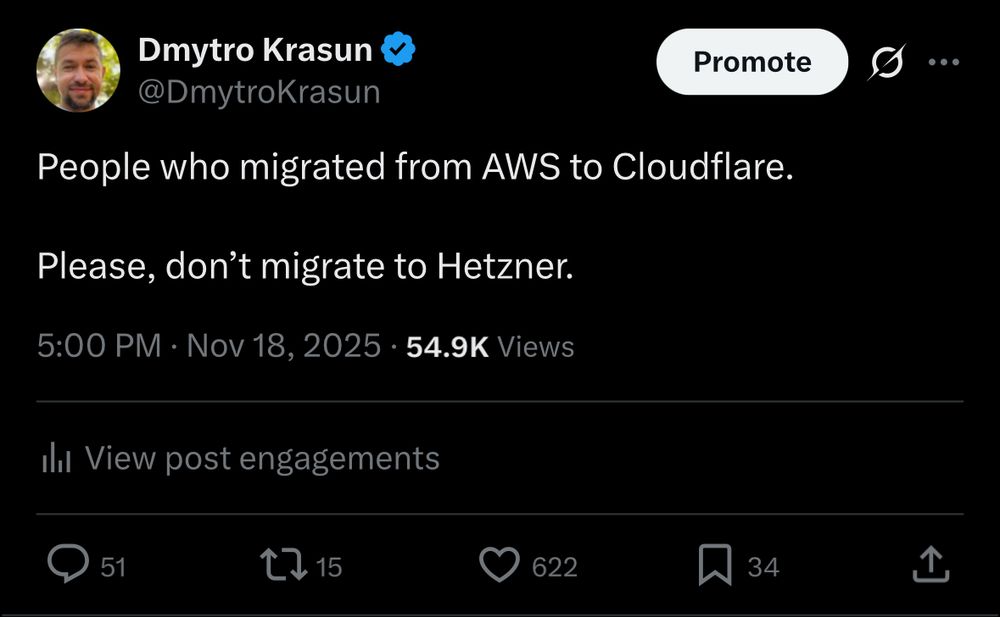Open the three-dot more options menu

tap(943, 62)
